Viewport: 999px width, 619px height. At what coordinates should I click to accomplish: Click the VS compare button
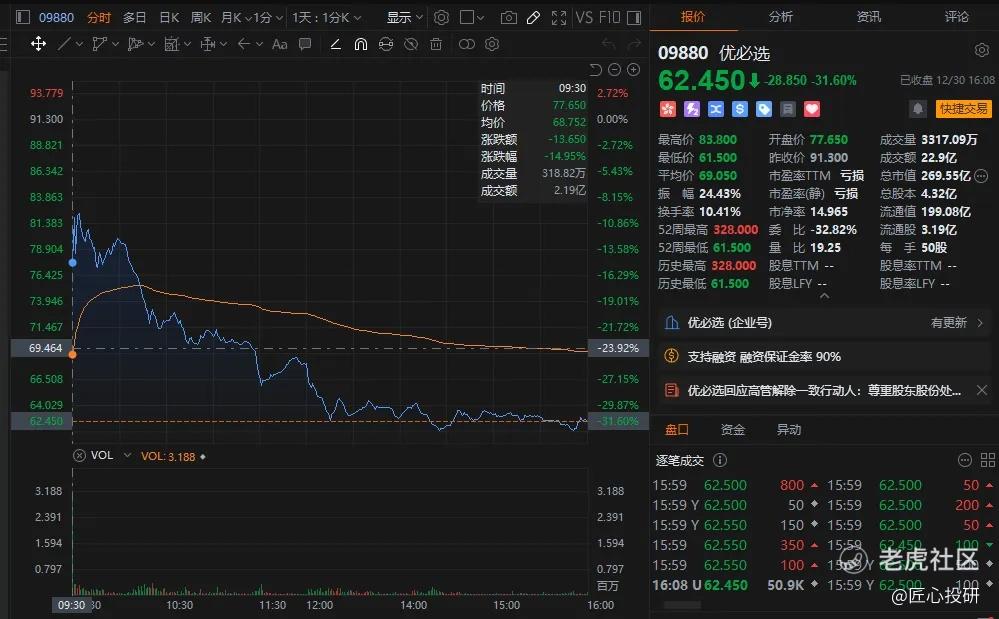coord(584,17)
